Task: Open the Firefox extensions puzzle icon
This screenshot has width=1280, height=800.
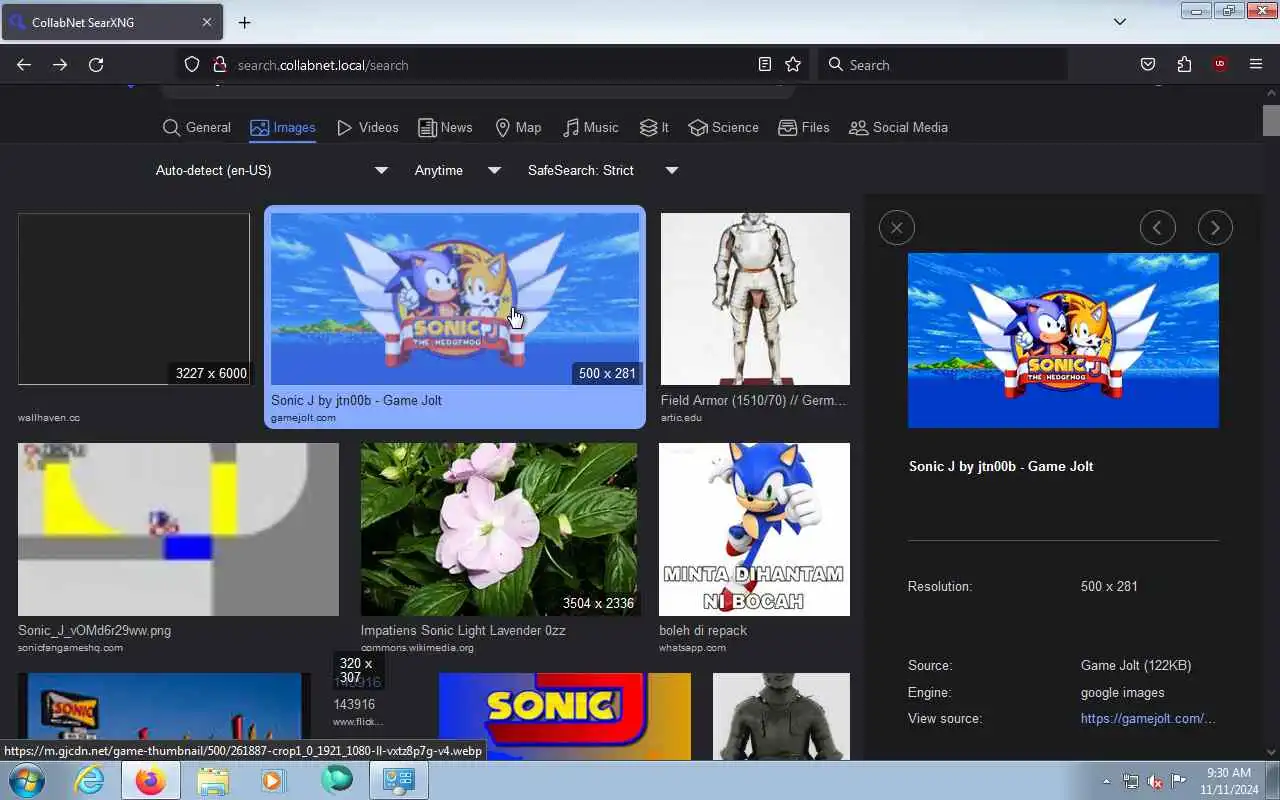Action: point(1184,65)
